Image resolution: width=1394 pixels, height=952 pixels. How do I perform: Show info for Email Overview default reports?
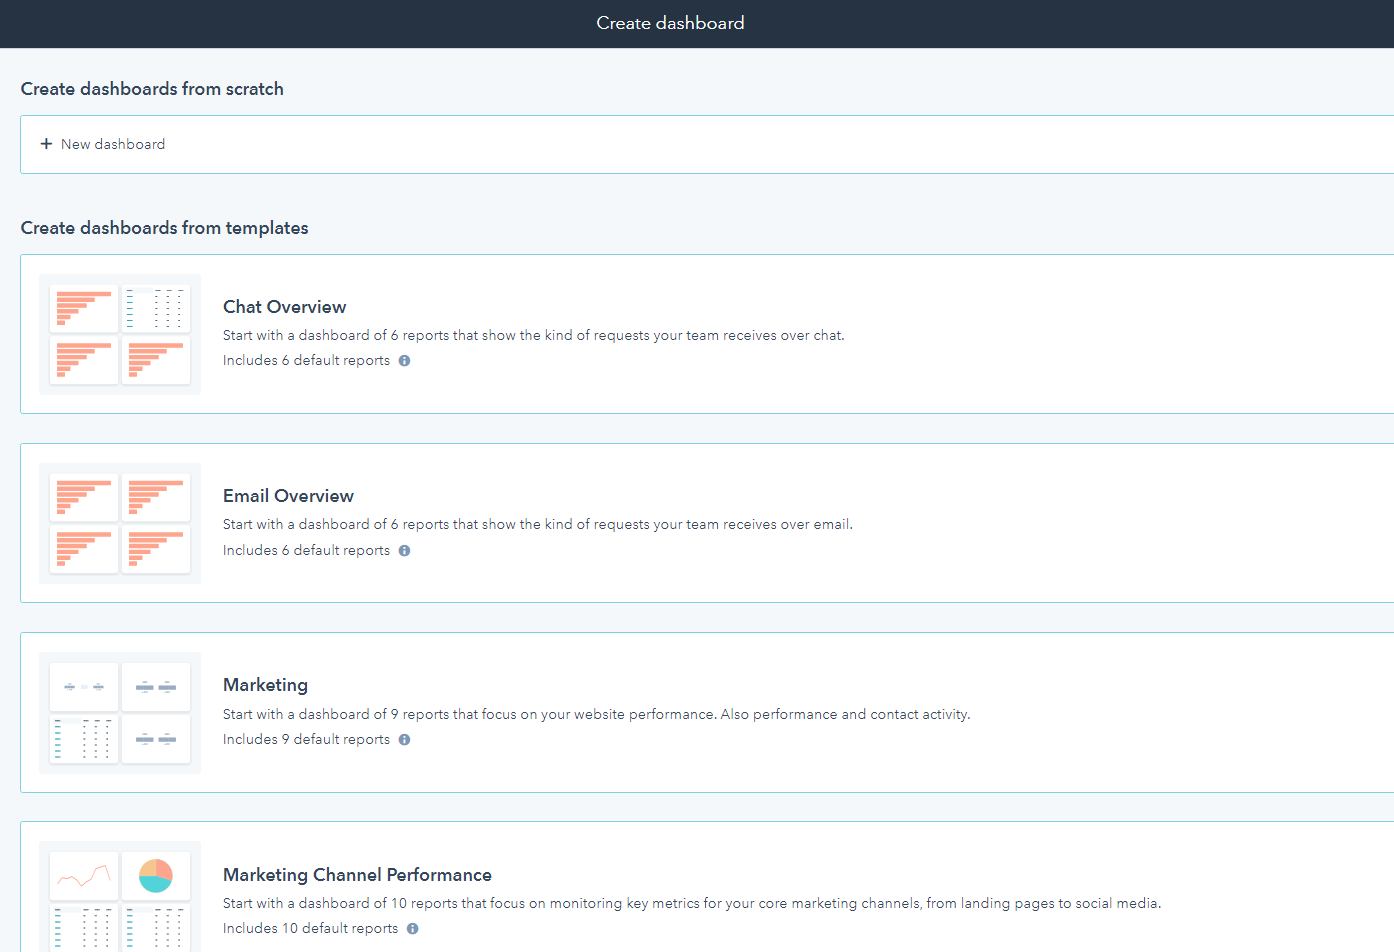(405, 551)
